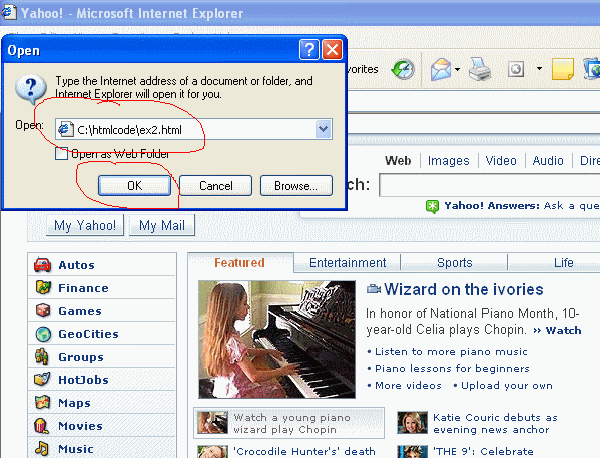Open Wizard on the ivories headline

pos(464,289)
